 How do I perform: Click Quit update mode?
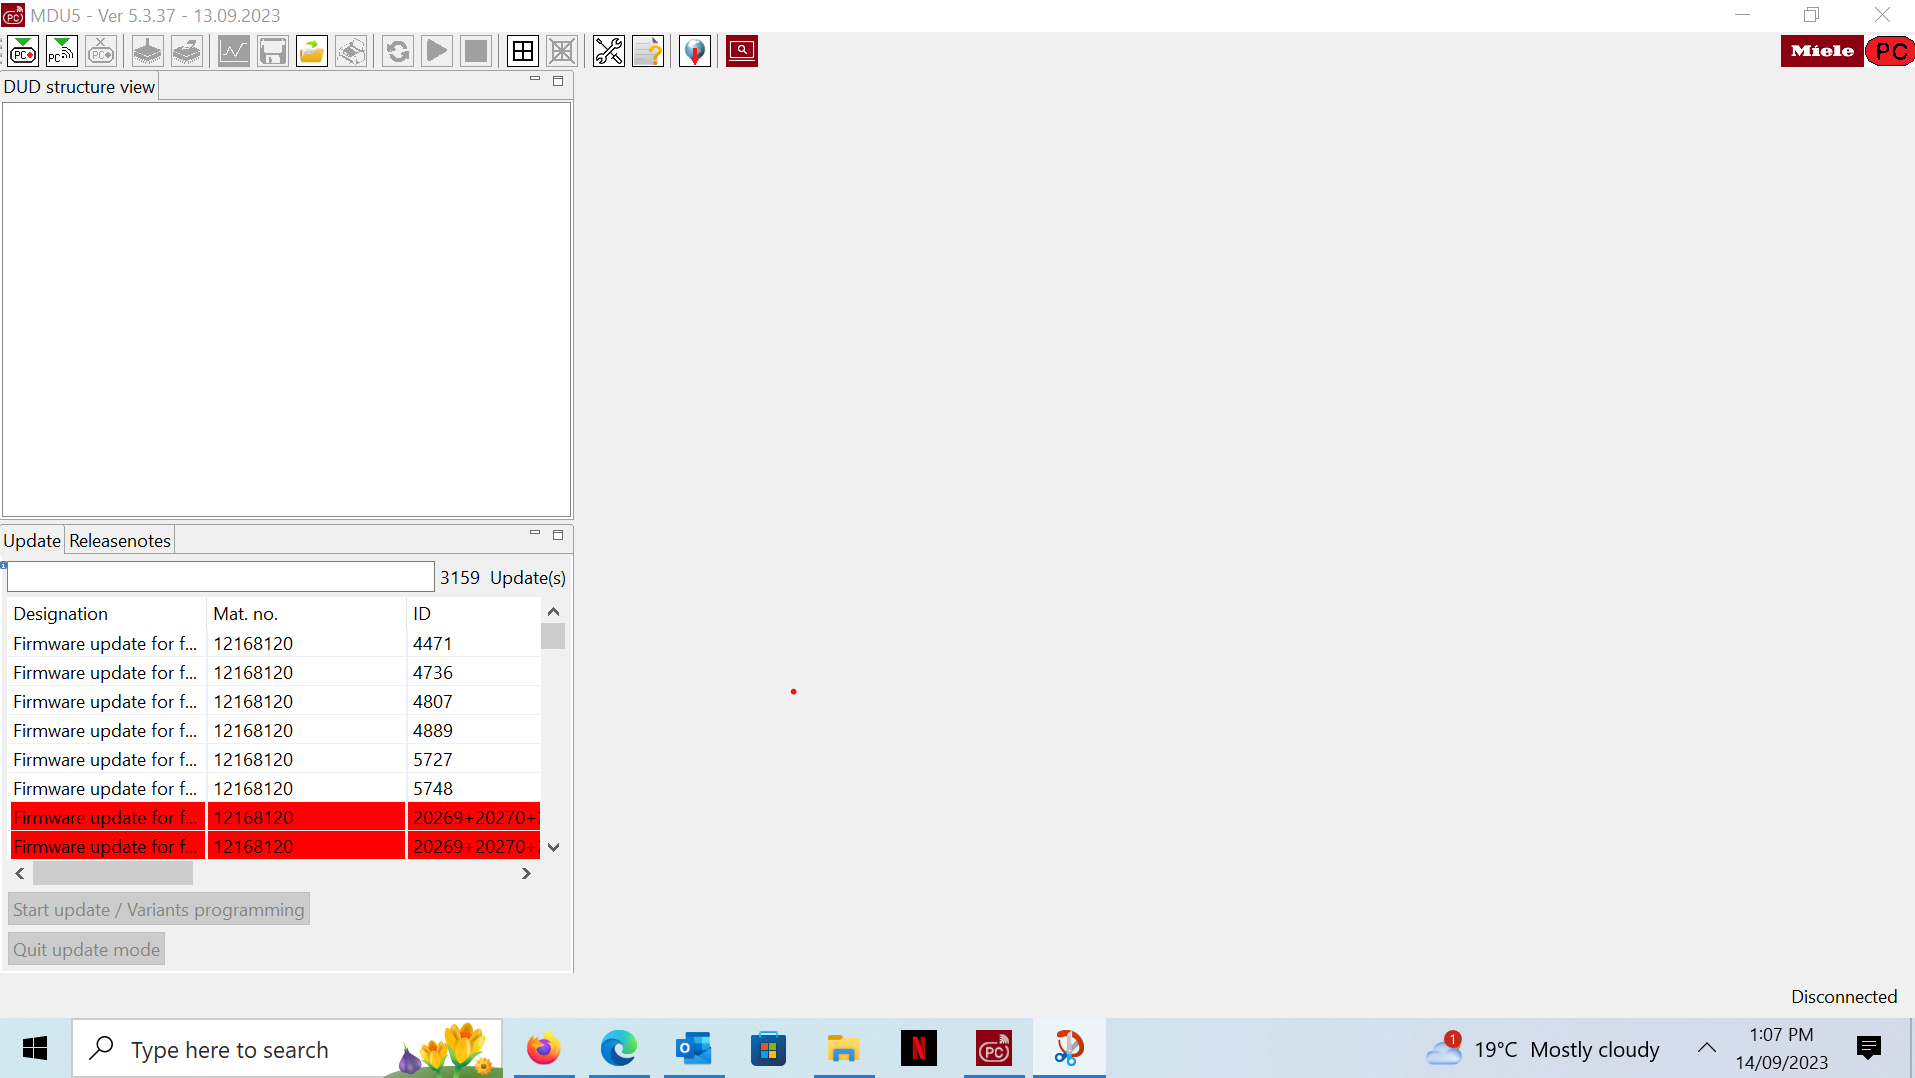pyautogui.click(x=86, y=948)
